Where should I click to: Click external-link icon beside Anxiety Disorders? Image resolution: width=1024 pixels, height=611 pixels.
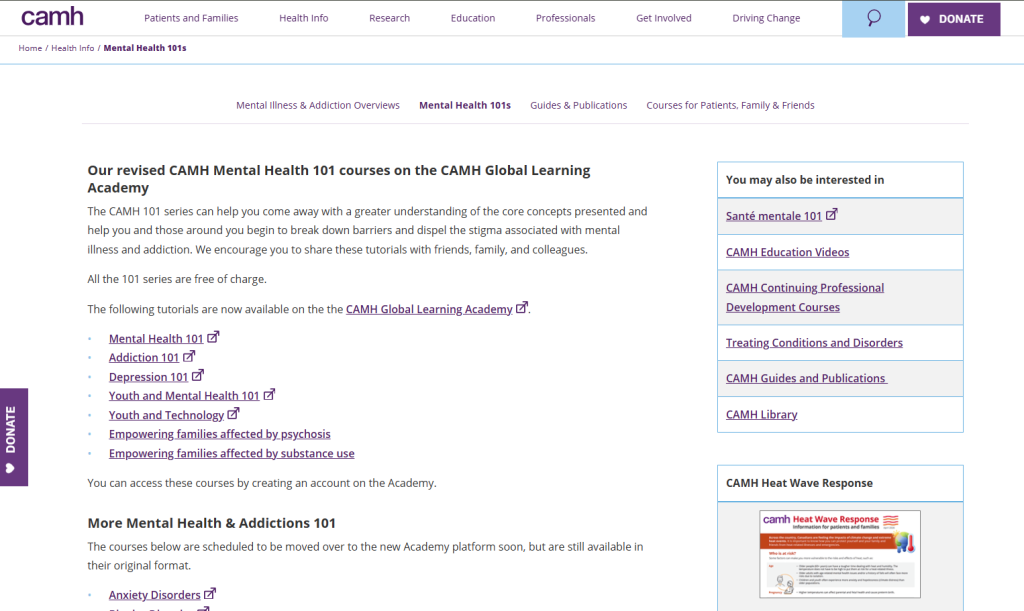(210, 593)
